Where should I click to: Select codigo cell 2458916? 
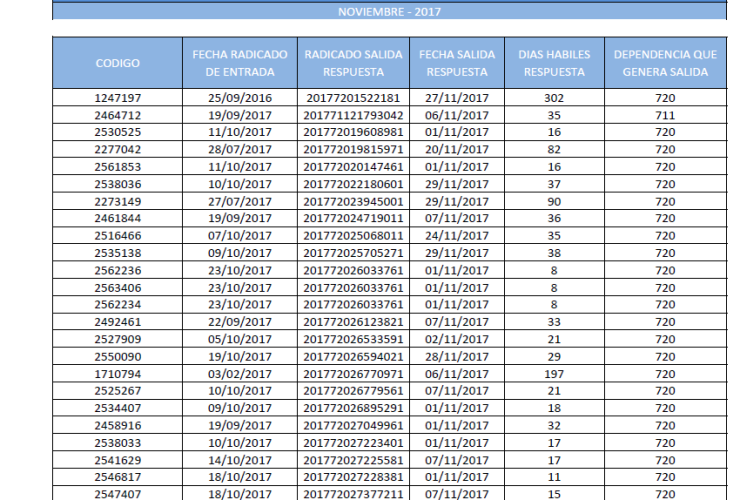[x=118, y=425]
